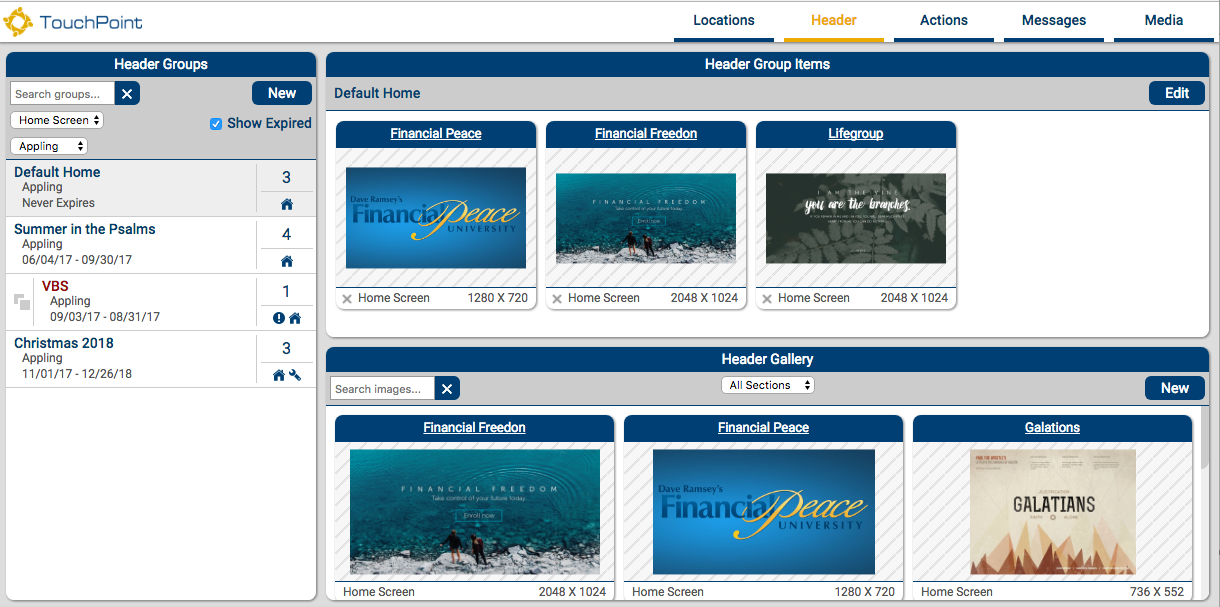
Task: Switch to the Media tab
Action: point(1164,21)
